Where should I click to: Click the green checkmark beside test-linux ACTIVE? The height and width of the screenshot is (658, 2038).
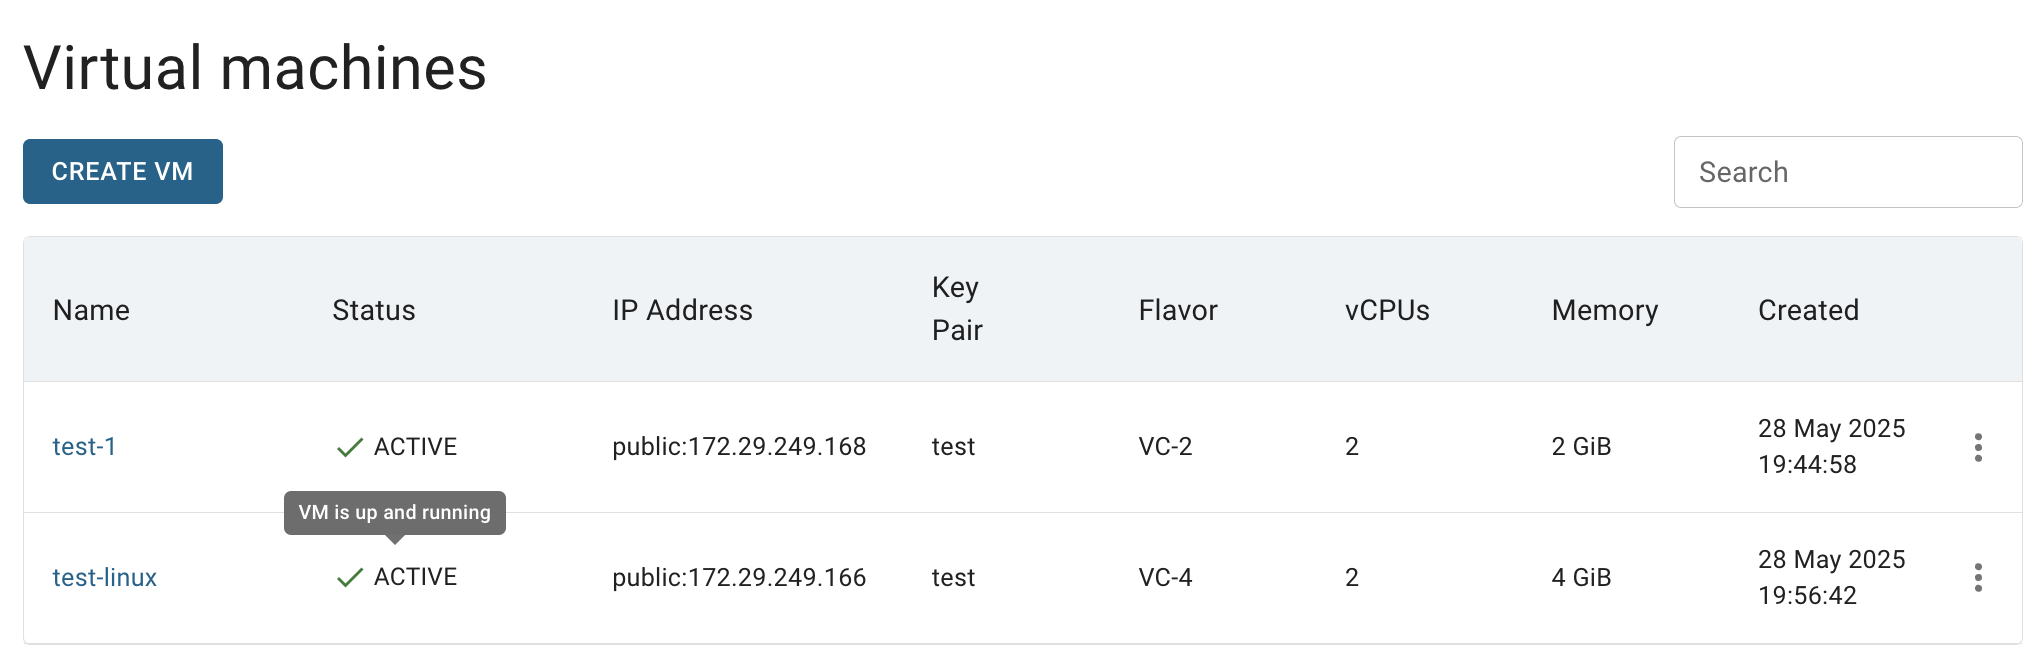coord(349,577)
